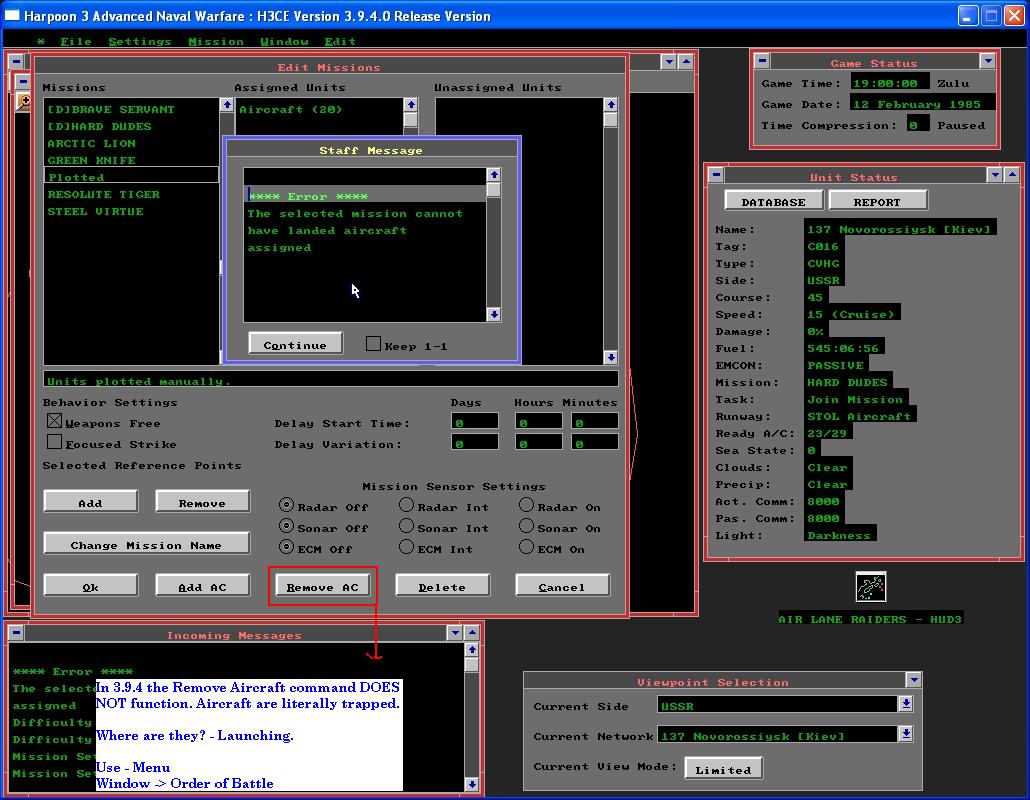Collapse Viewpoint Selection panel arrow
This screenshot has height=800, width=1030.
tap(914, 679)
